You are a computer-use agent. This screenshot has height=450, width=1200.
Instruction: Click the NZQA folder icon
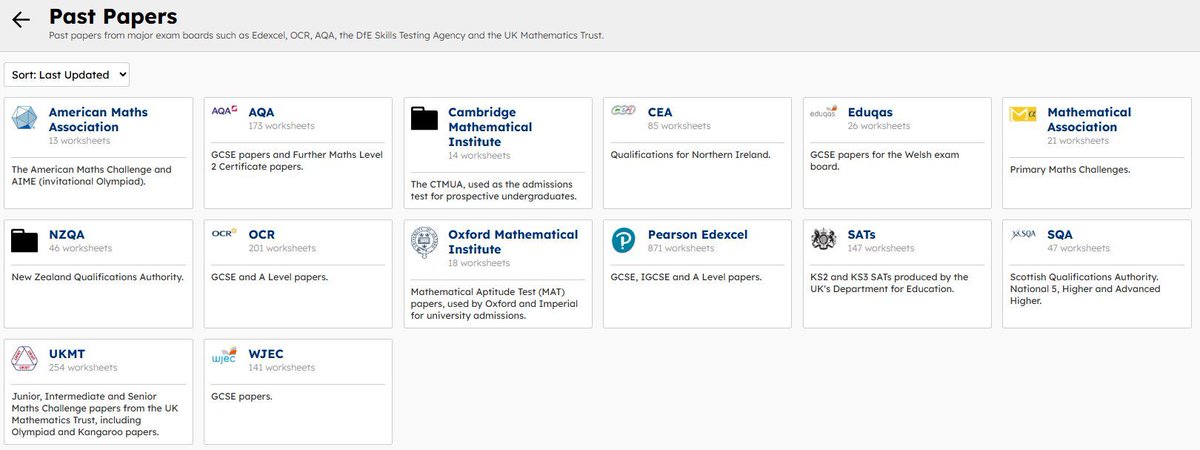coord(25,240)
